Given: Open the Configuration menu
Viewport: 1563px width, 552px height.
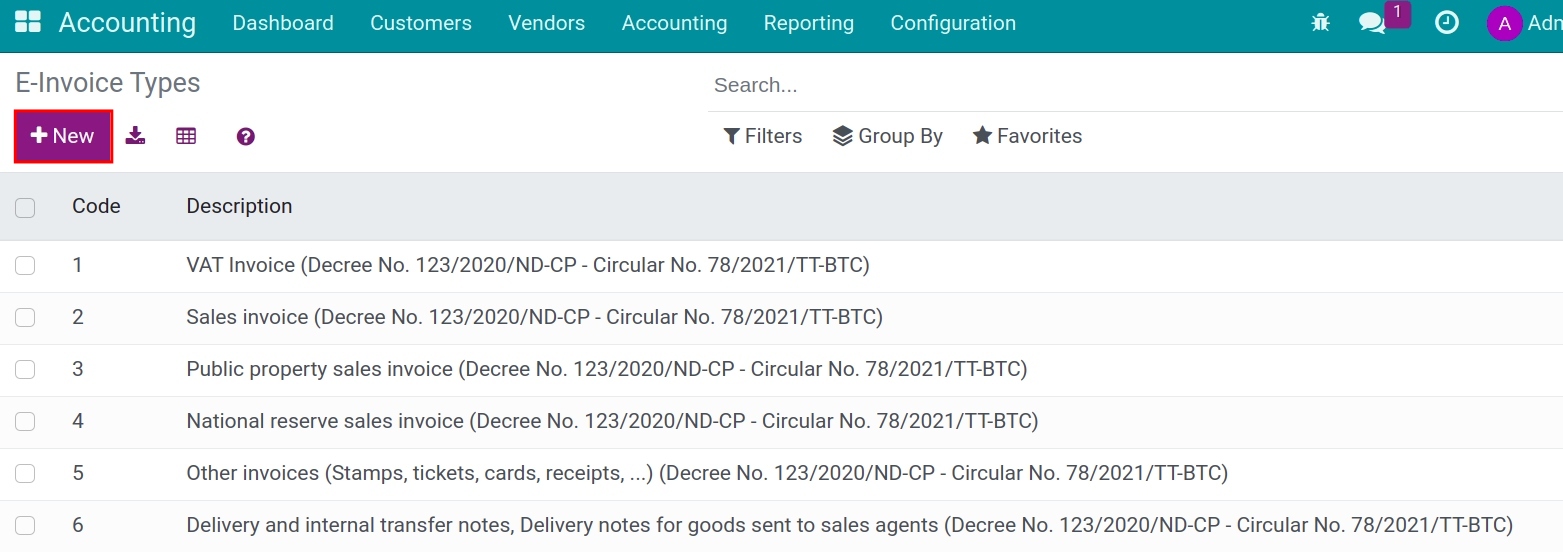Looking at the screenshot, I should [x=953, y=23].
